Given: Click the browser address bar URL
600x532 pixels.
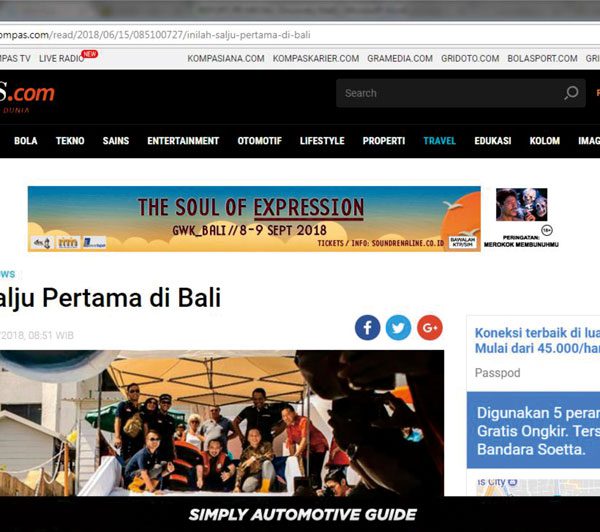Looking at the screenshot, I should 155,35.
